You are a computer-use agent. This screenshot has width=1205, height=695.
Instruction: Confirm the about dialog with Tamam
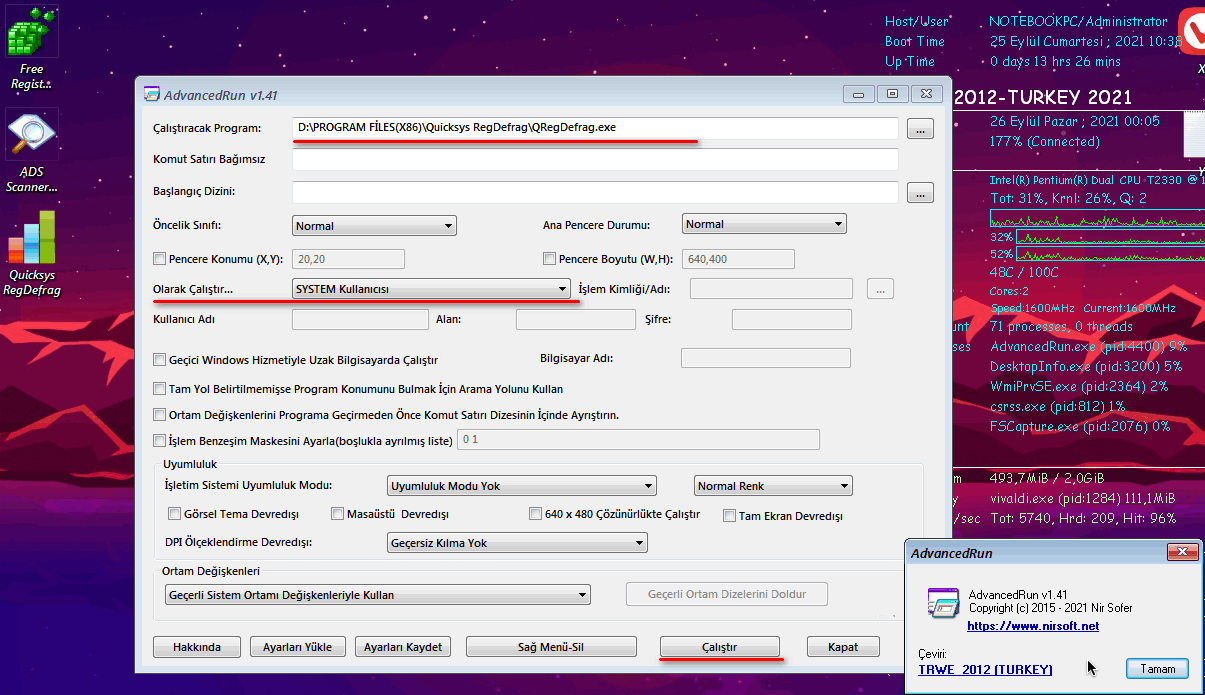(1157, 668)
